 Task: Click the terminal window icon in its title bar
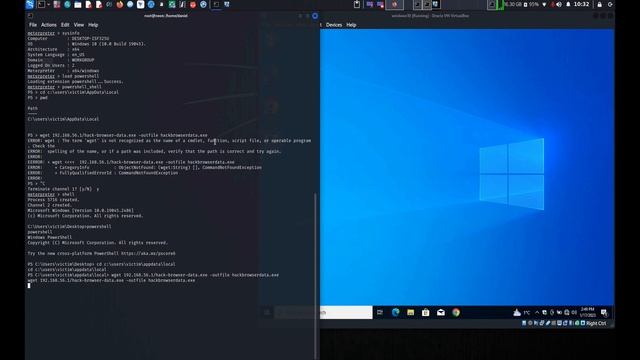coord(30,16)
